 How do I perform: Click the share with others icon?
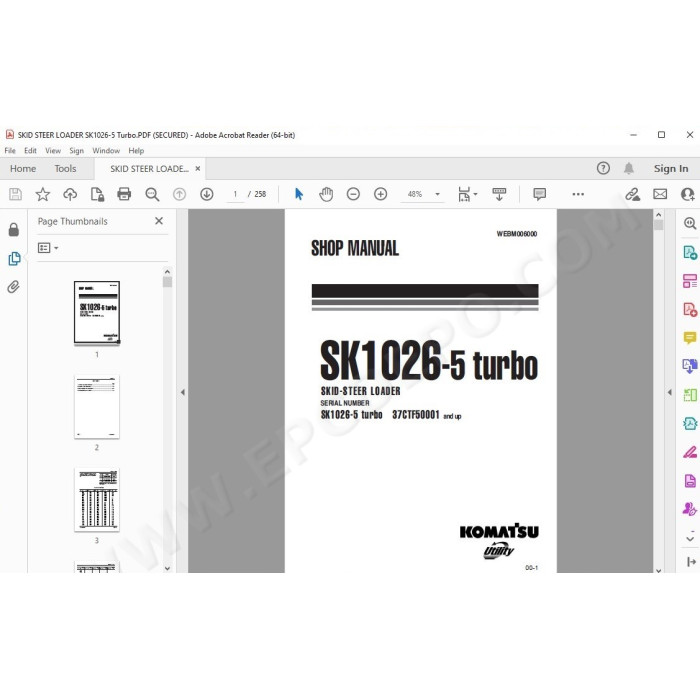688,194
